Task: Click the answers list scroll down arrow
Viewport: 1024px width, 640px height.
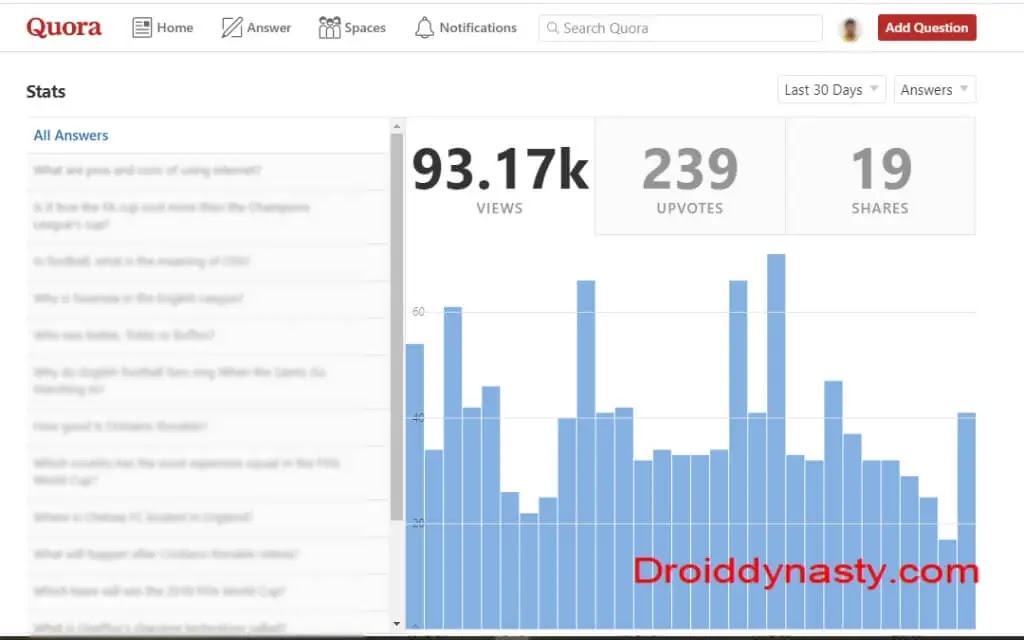Action: (396, 624)
